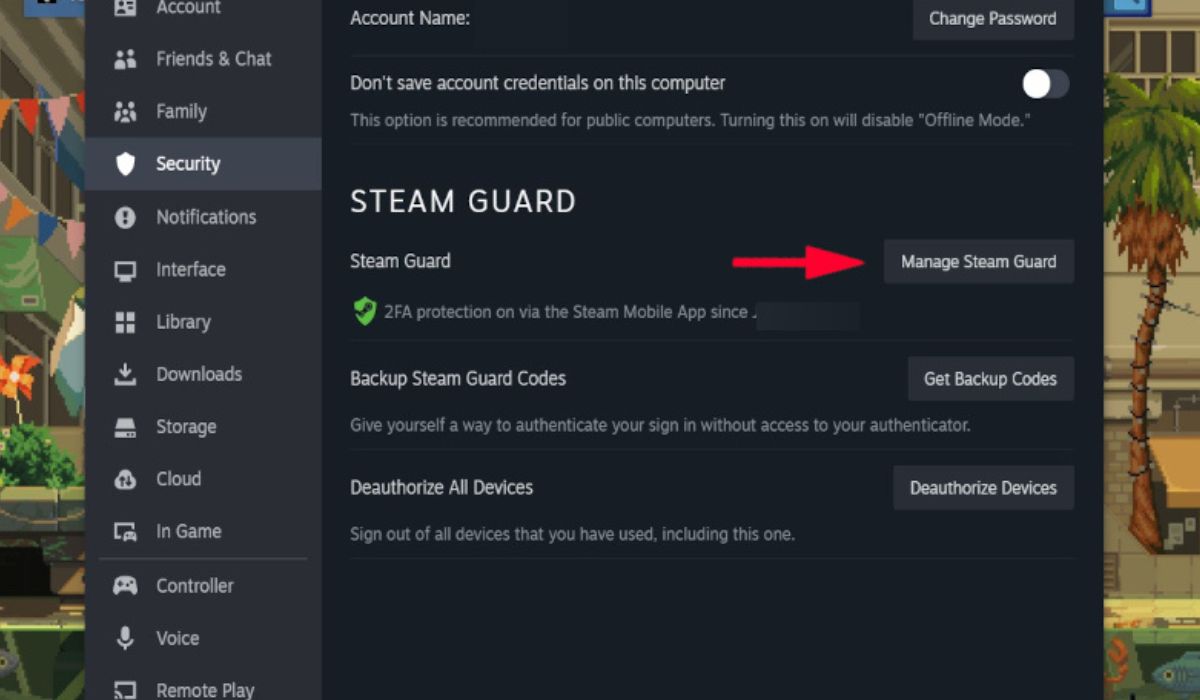
Task: Select Security in the settings sidebar
Action: [190, 164]
